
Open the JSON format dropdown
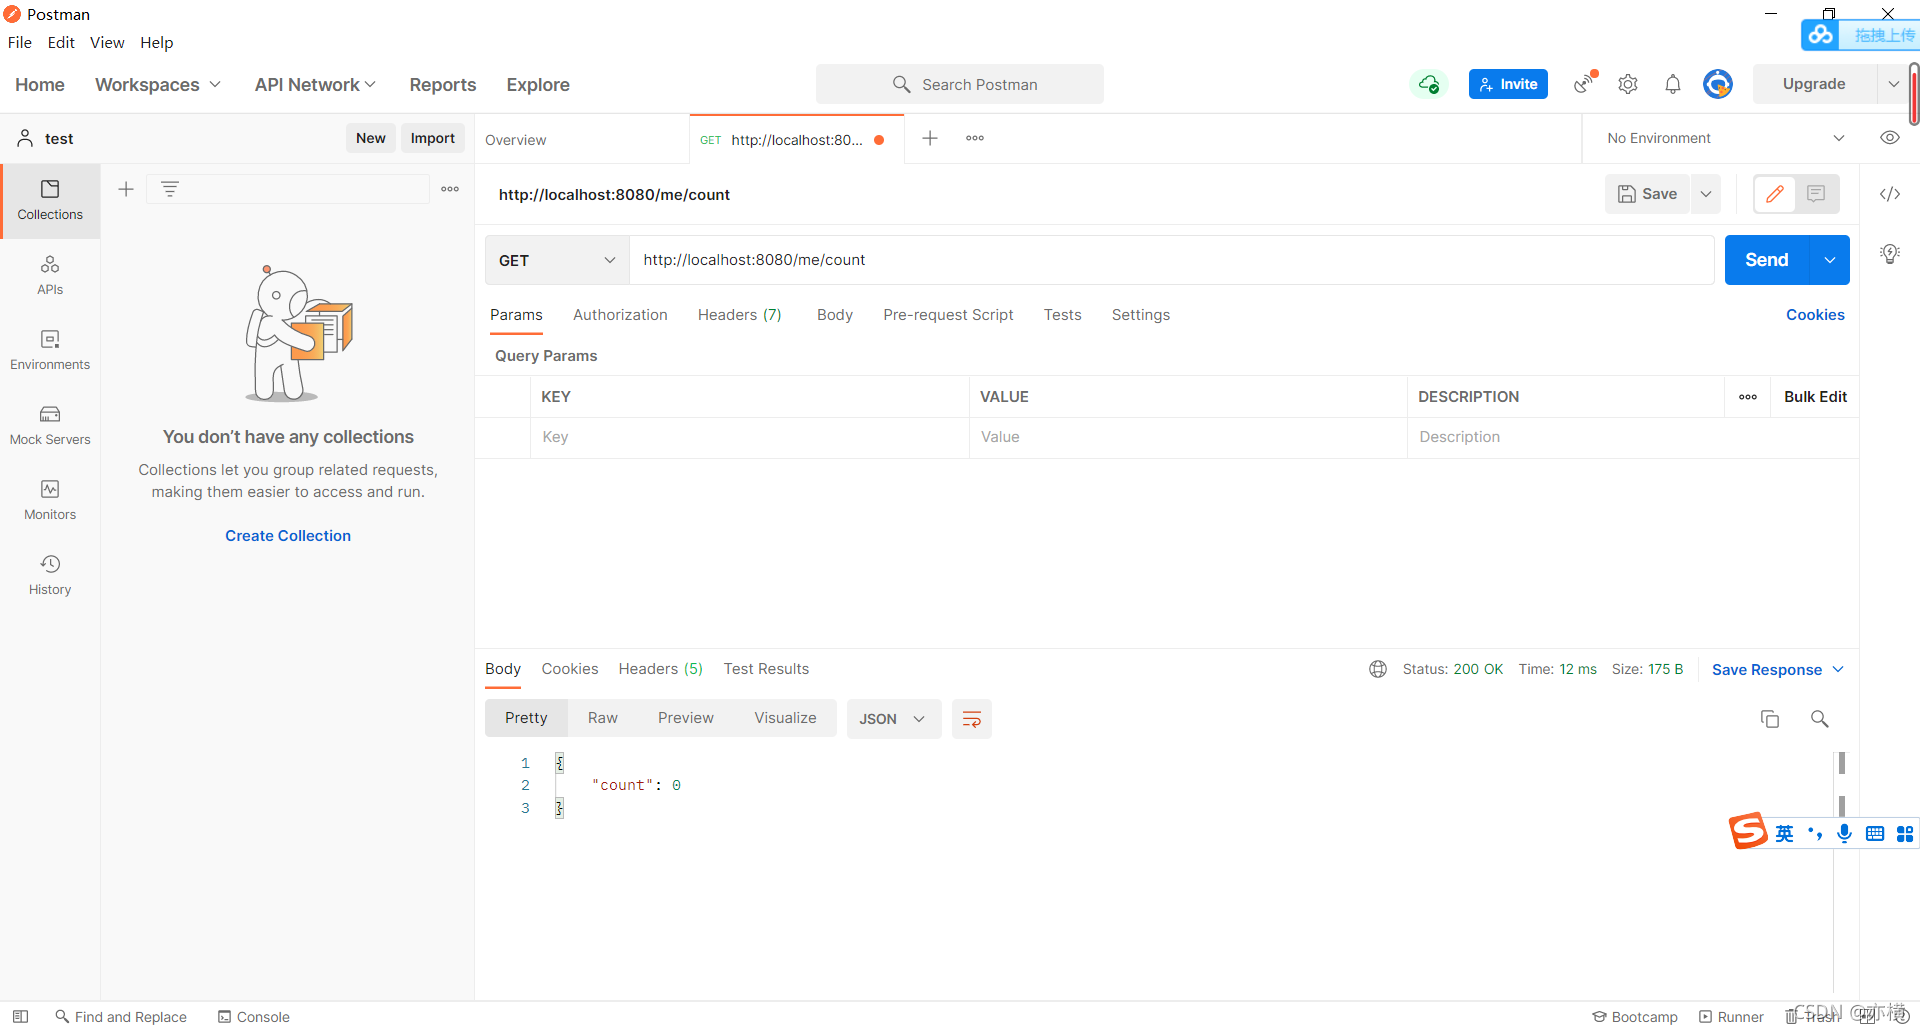(x=893, y=719)
